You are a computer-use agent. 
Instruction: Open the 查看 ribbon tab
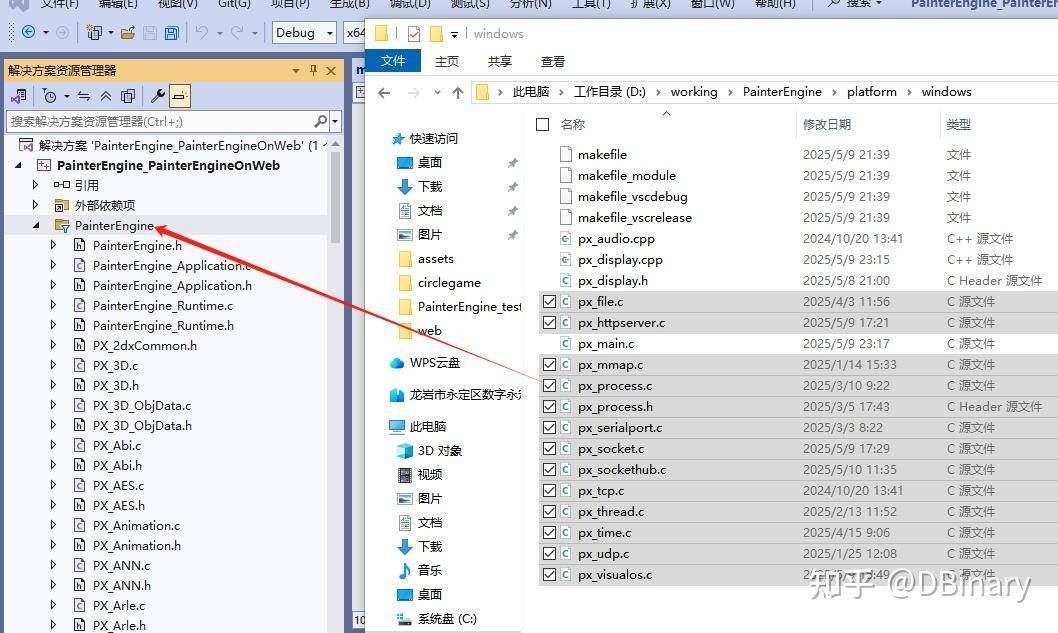tap(553, 61)
